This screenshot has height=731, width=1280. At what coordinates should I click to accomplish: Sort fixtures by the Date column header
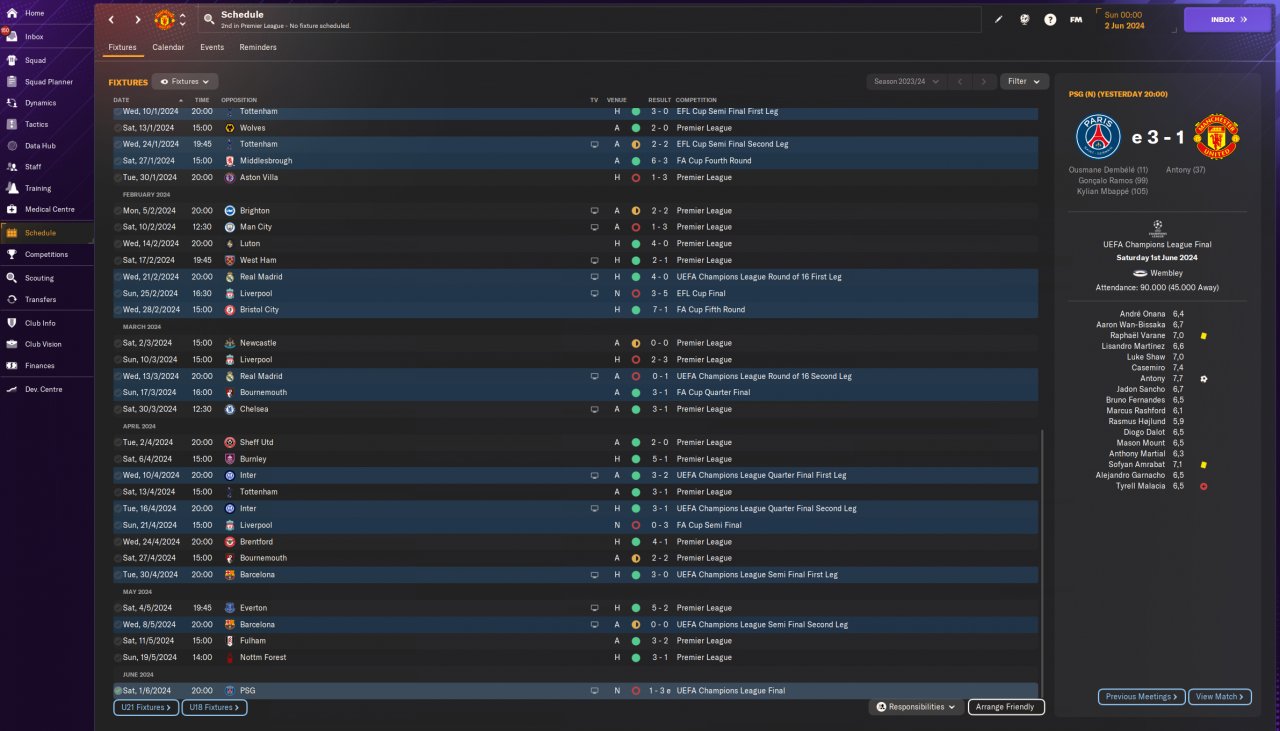click(121, 100)
